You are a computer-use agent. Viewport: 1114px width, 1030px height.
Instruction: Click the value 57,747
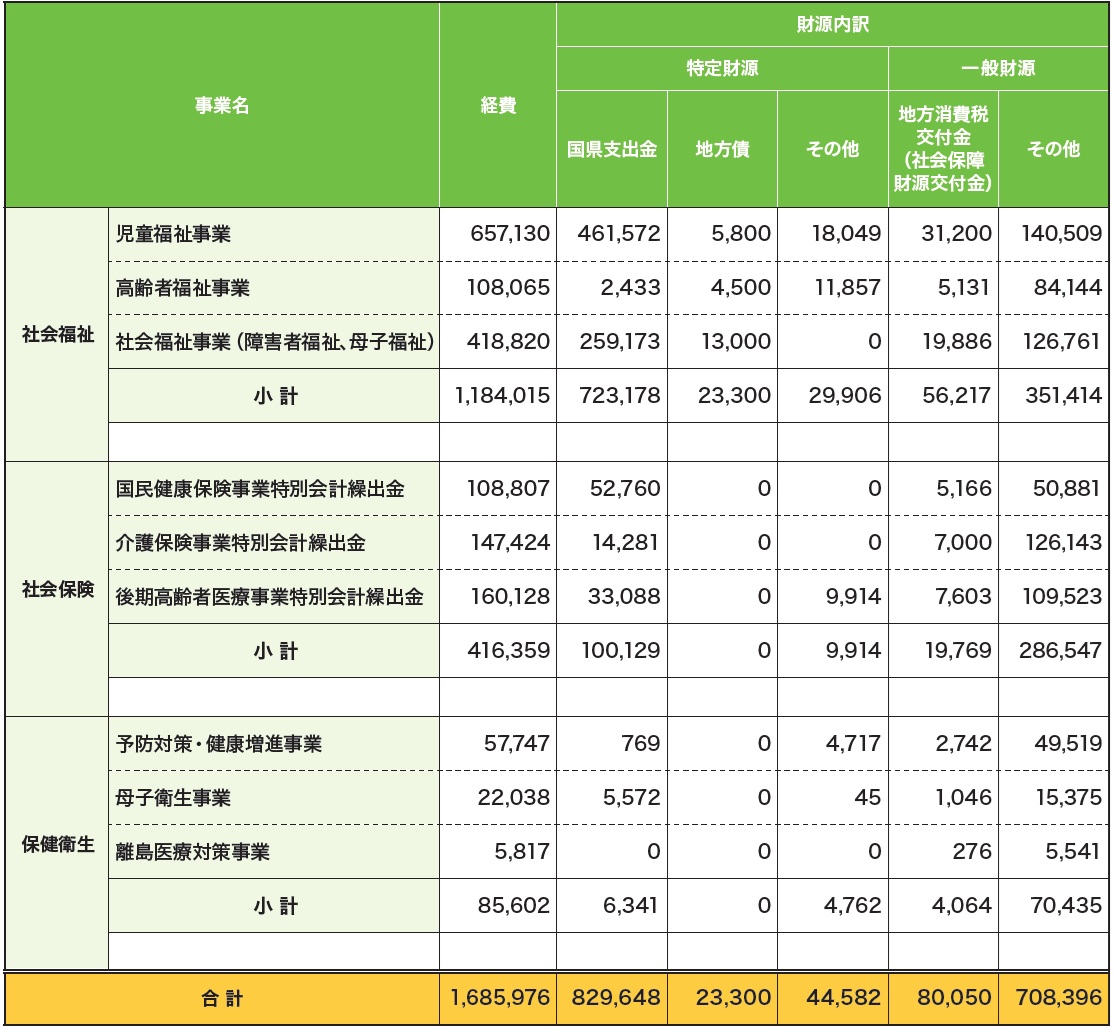tap(517, 744)
